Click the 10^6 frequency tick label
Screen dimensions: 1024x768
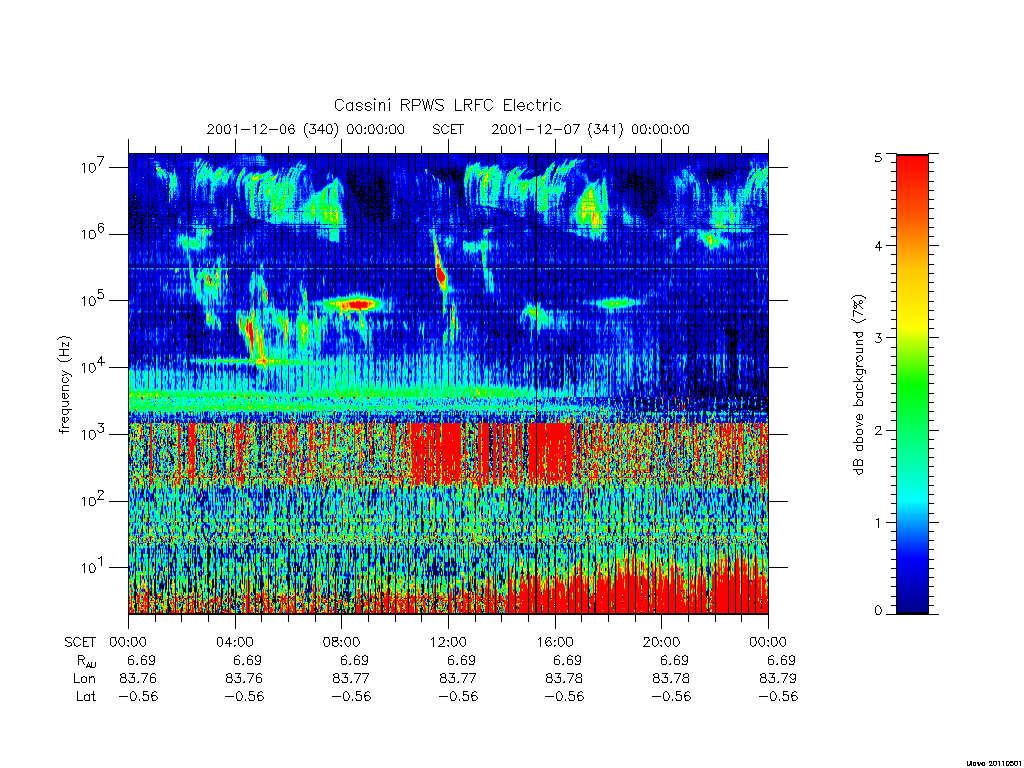(x=94, y=234)
